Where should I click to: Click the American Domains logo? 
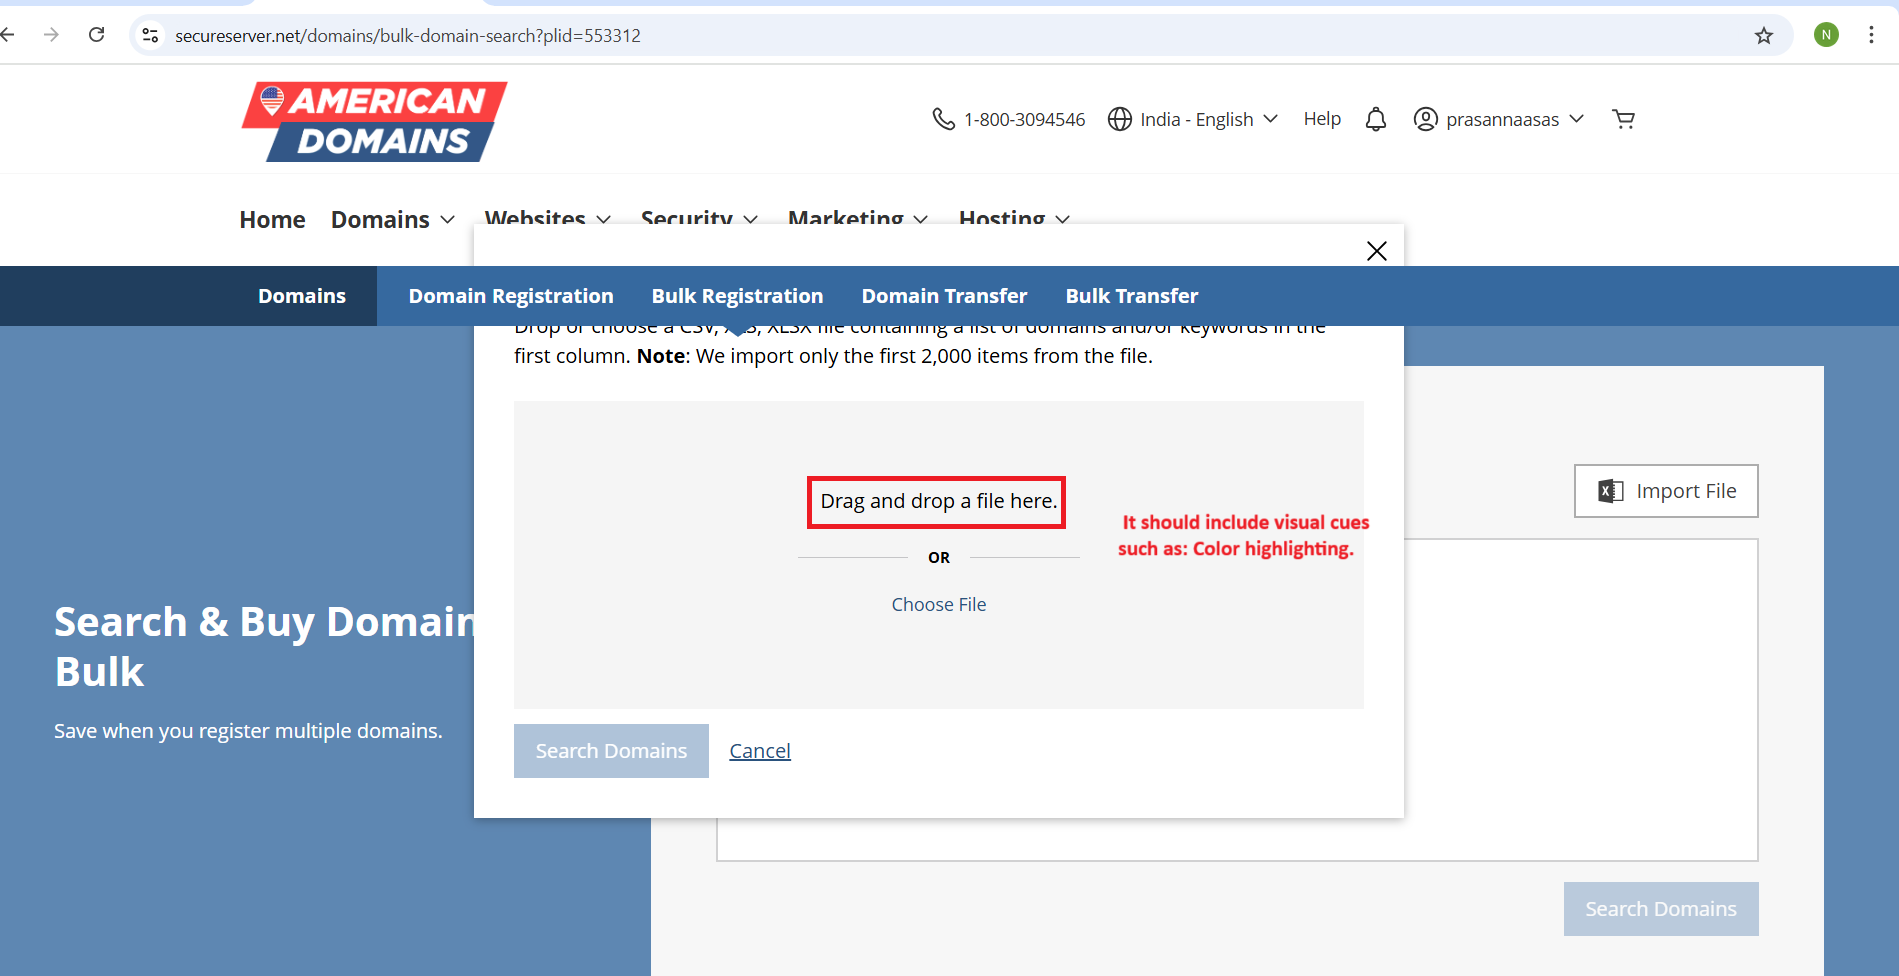pyautogui.click(x=374, y=122)
